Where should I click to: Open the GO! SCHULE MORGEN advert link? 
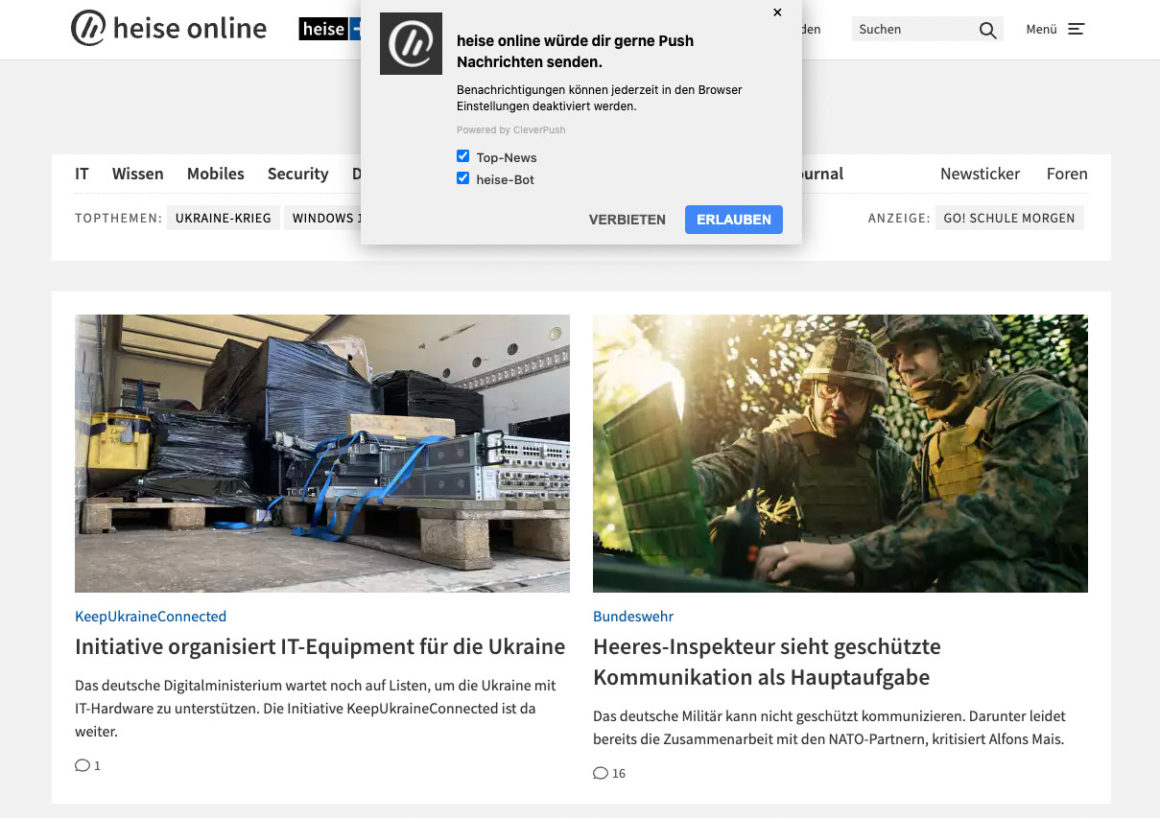[1009, 217]
